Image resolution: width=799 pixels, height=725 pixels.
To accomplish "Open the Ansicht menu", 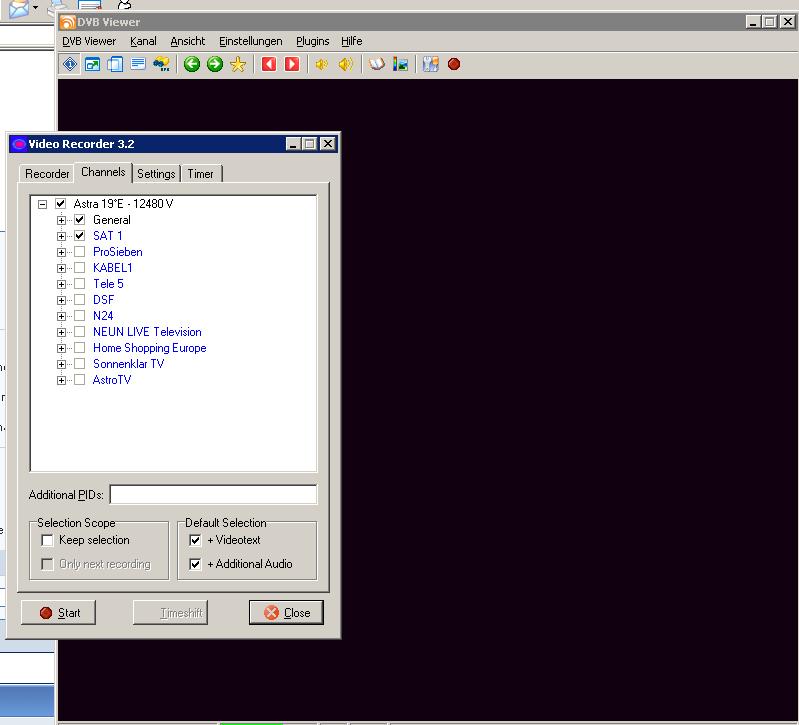I will (x=188, y=41).
